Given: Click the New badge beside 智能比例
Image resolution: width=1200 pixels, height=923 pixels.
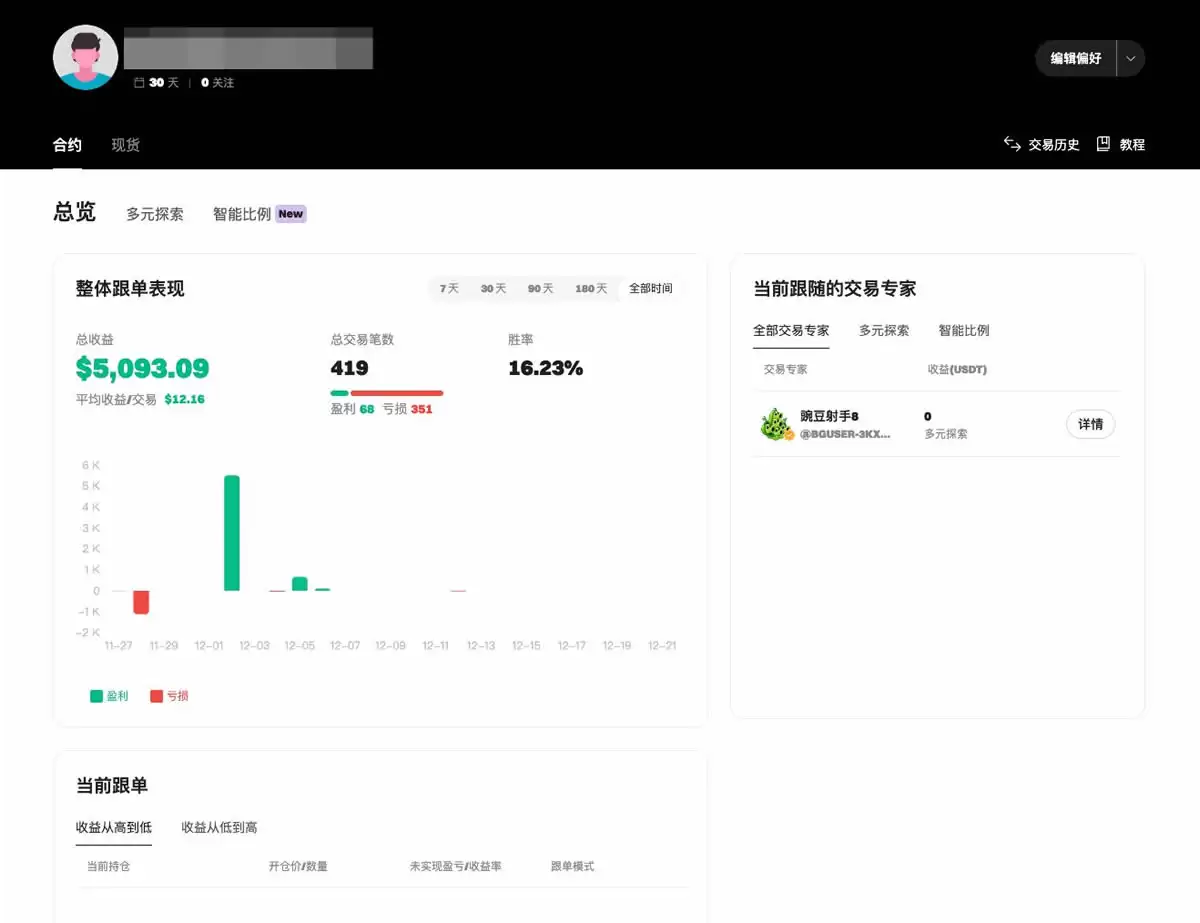Looking at the screenshot, I should (290, 213).
